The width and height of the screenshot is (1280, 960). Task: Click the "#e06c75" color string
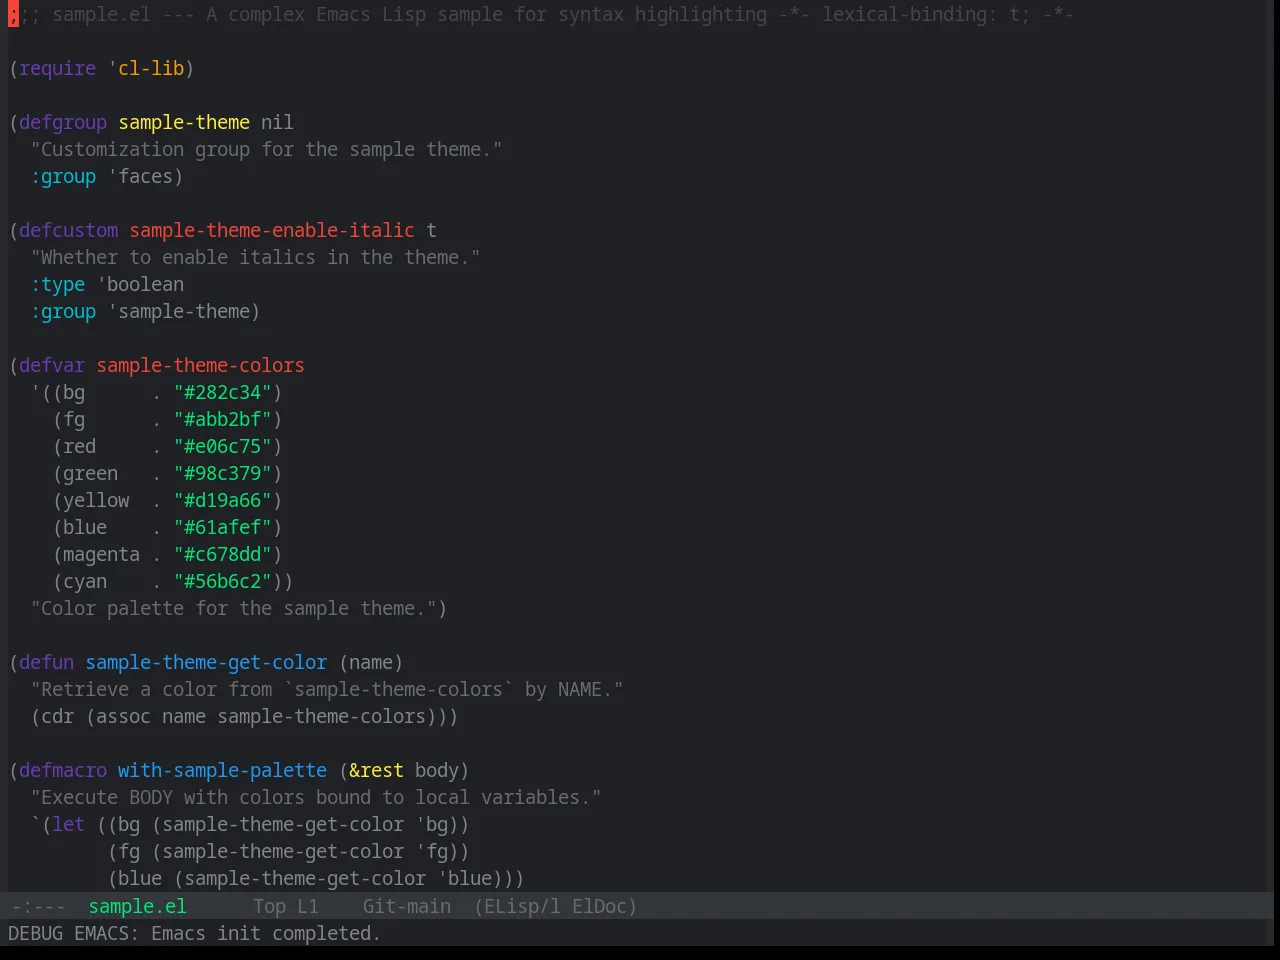point(223,446)
